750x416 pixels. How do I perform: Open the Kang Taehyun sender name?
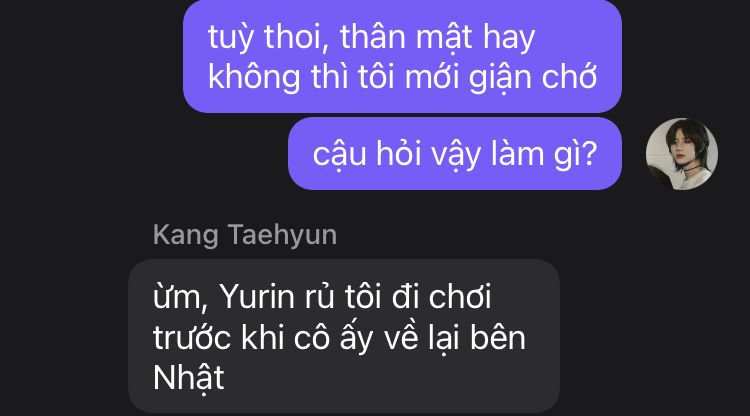coord(245,235)
